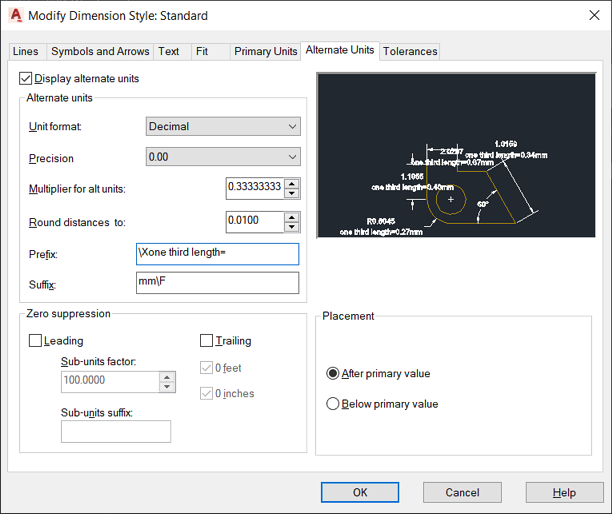Expand the Precision dropdown
Viewport: 612px width, 514px height.
tap(223, 157)
